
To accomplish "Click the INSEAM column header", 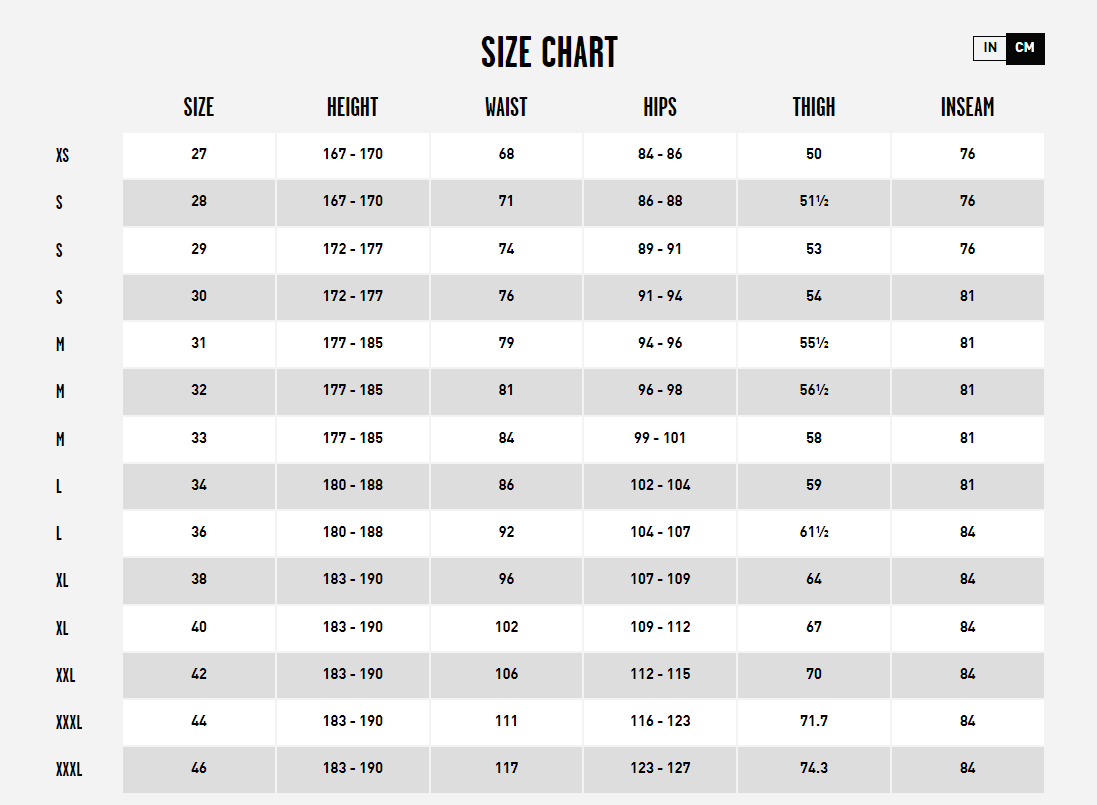I will (968, 107).
